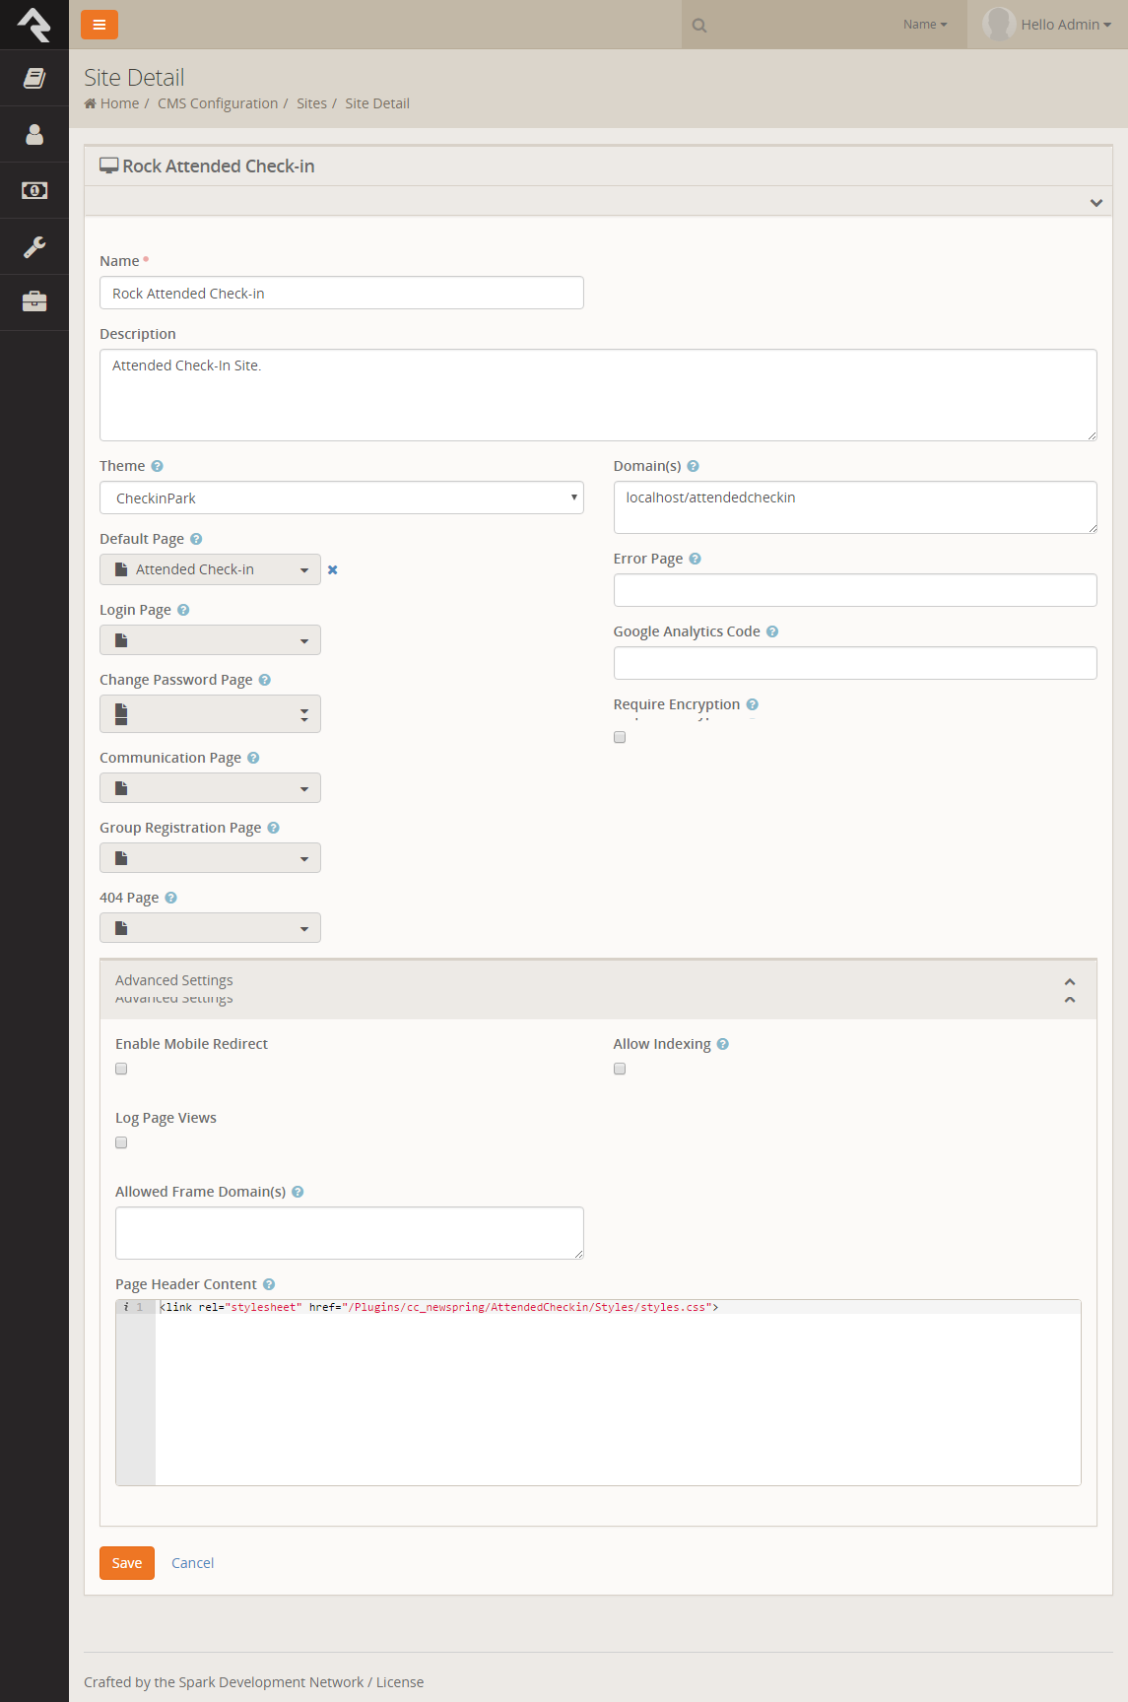This screenshot has width=1128, height=1702.
Task: Open the book icon in sidebar
Action: click(x=34, y=78)
